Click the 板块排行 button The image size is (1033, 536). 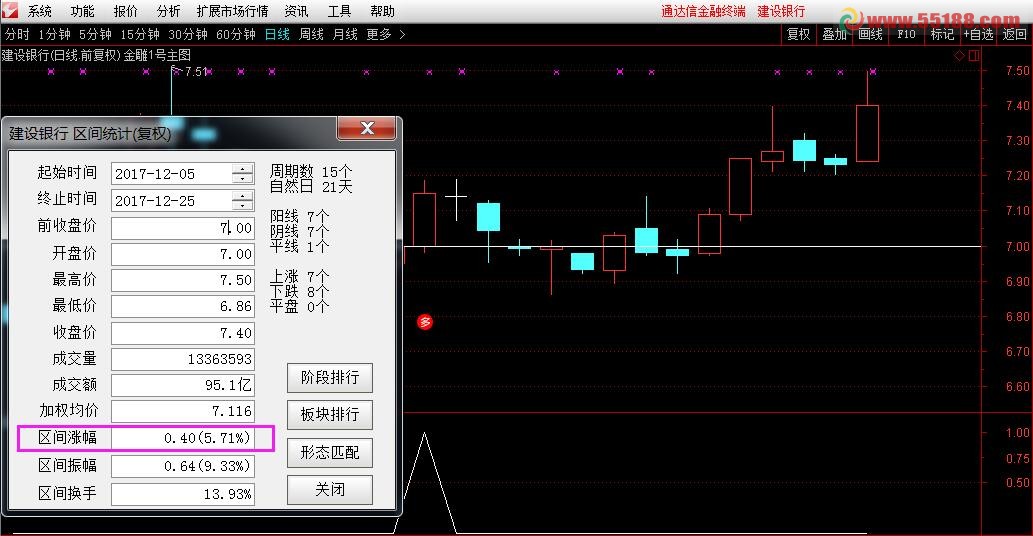click(x=329, y=415)
